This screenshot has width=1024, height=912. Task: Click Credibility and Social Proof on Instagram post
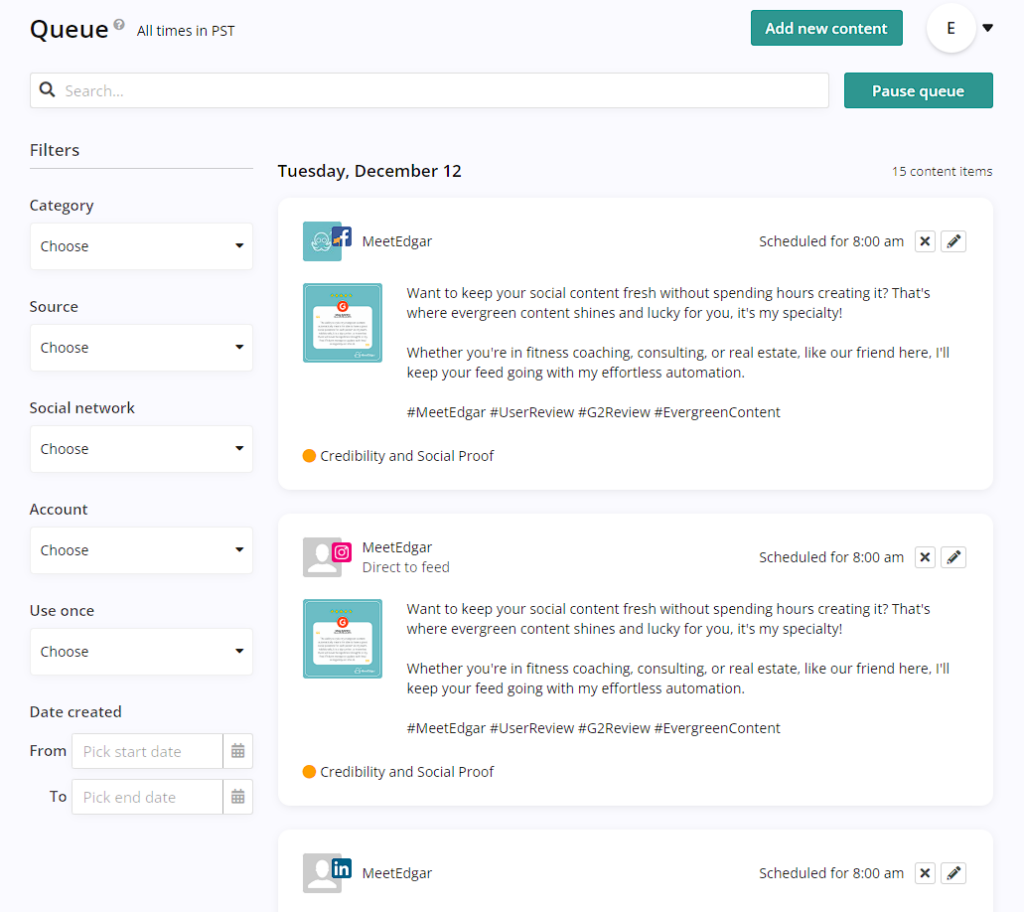[407, 772]
